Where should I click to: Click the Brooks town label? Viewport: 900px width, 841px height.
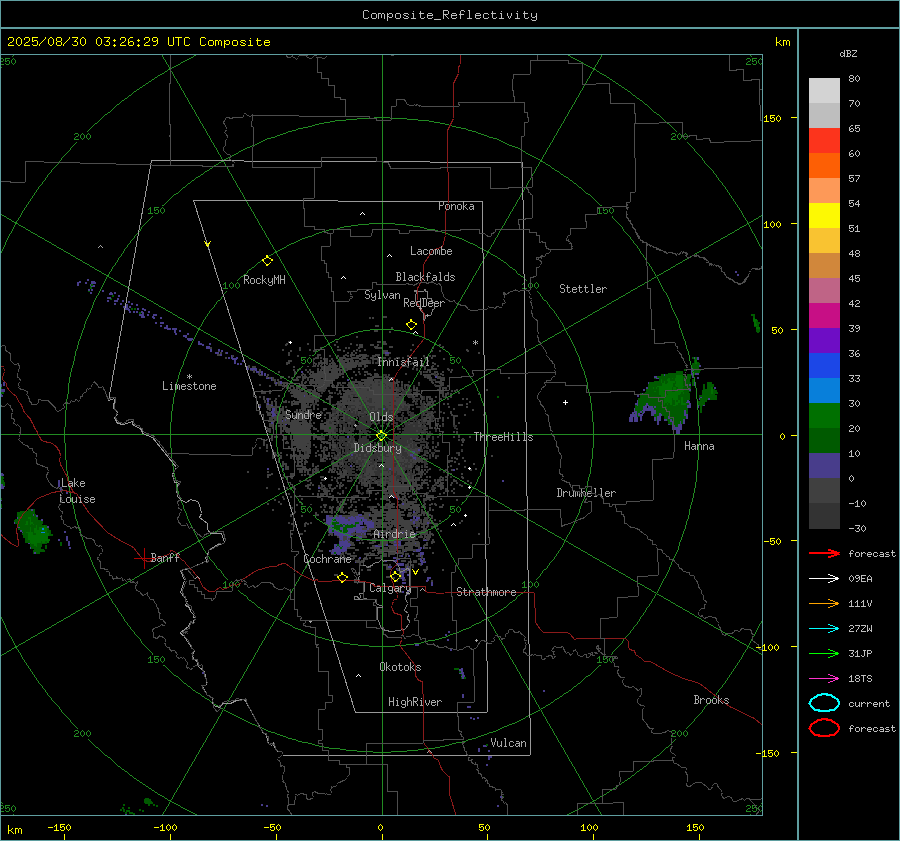point(711,700)
